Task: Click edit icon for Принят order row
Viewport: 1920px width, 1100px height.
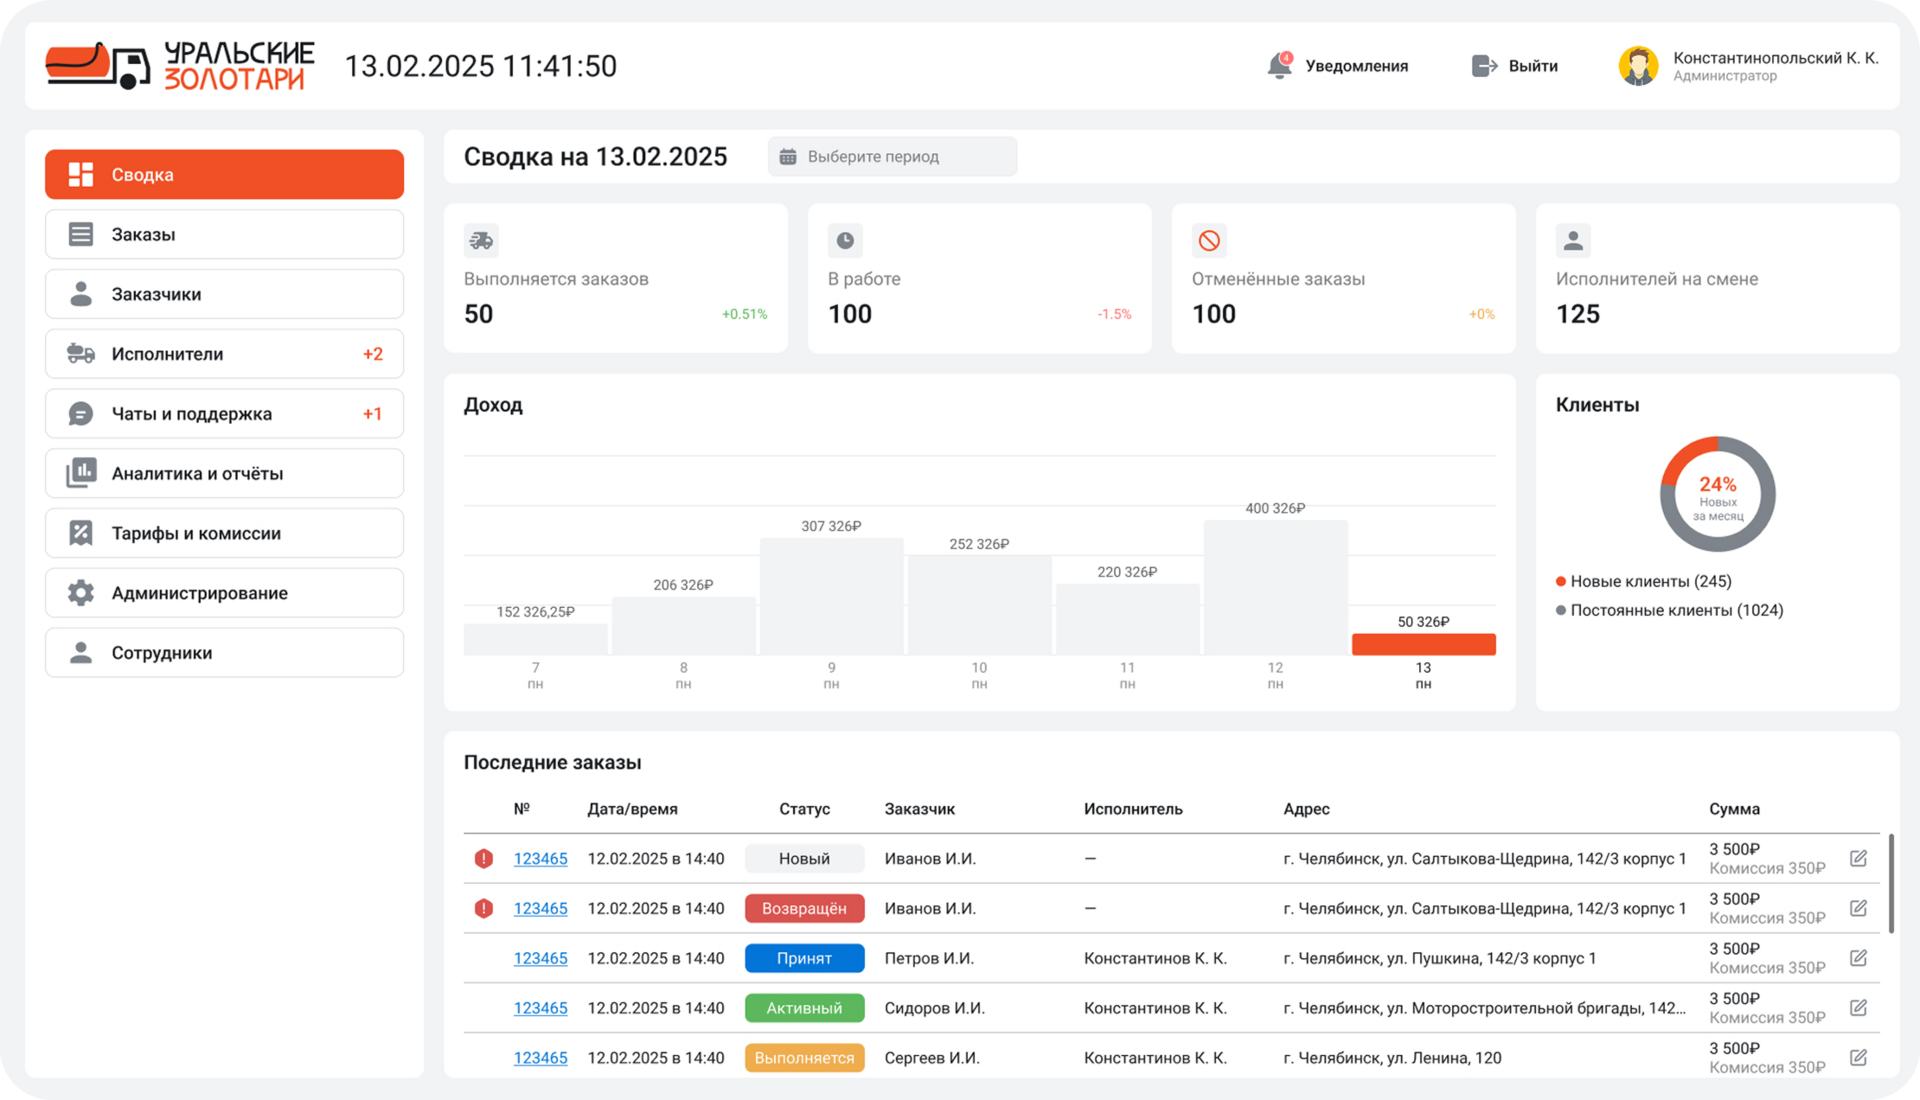Action: click(1858, 958)
